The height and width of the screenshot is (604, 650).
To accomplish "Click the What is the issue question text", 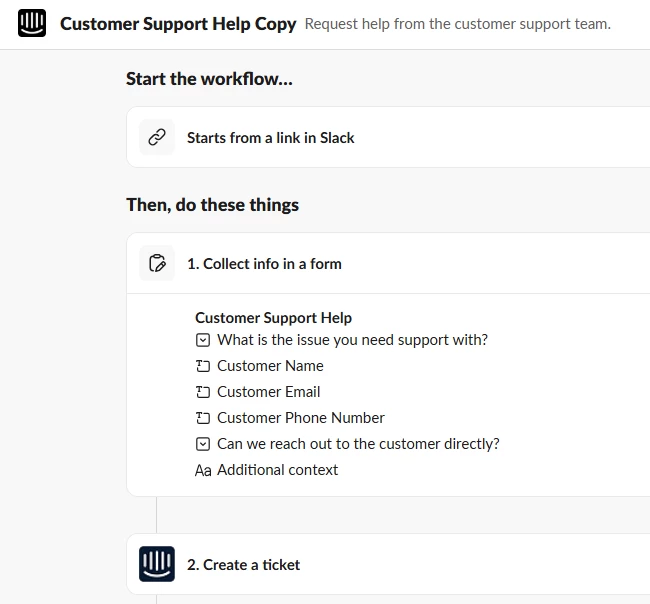I will [x=352, y=340].
